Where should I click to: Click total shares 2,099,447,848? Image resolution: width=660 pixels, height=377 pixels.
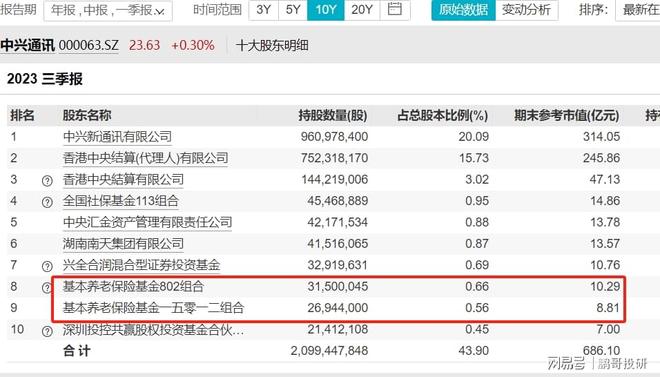[329, 351]
